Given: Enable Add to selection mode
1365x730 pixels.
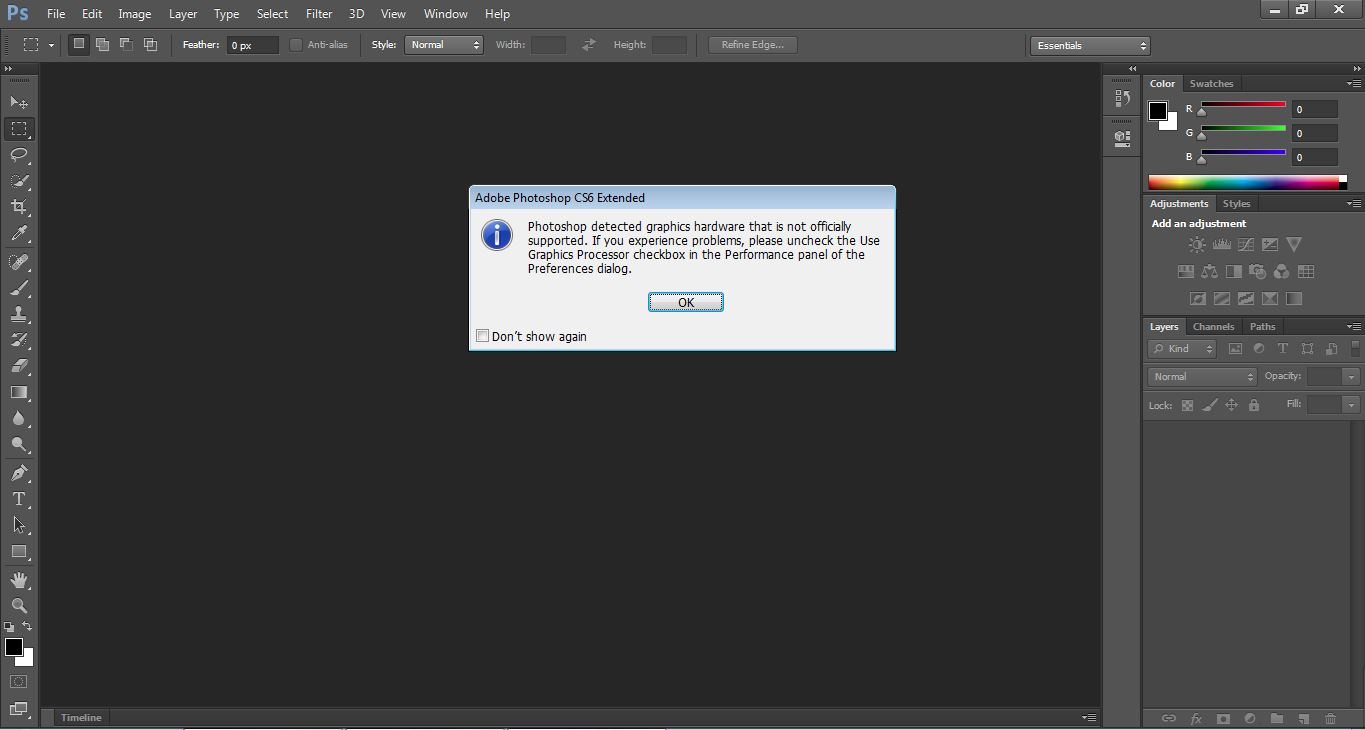Looking at the screenshot, I should [102, 45].
